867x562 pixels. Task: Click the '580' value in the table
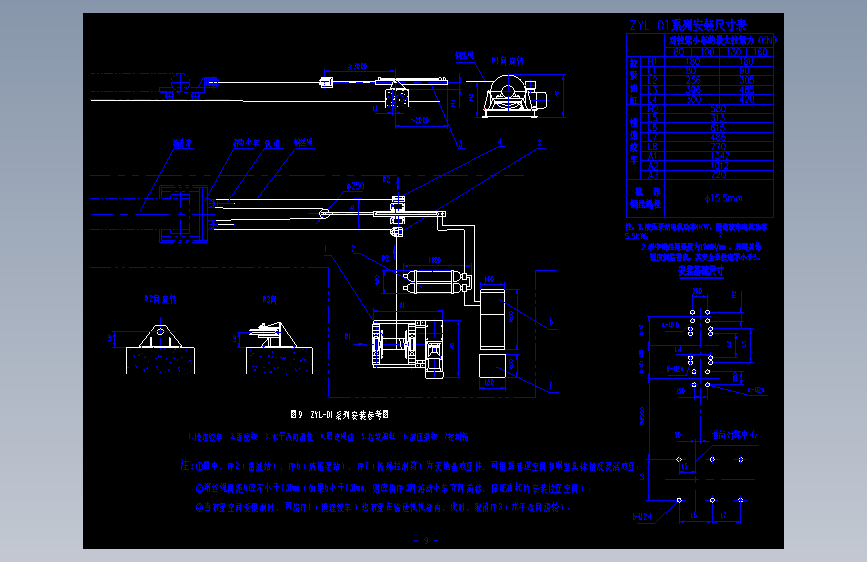tap(718, 108)
